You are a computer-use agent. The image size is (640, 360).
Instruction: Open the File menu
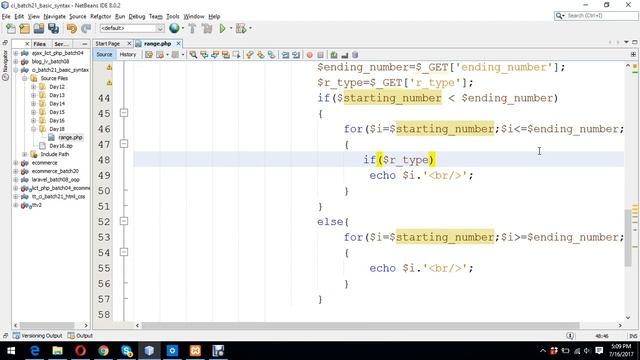6,16
